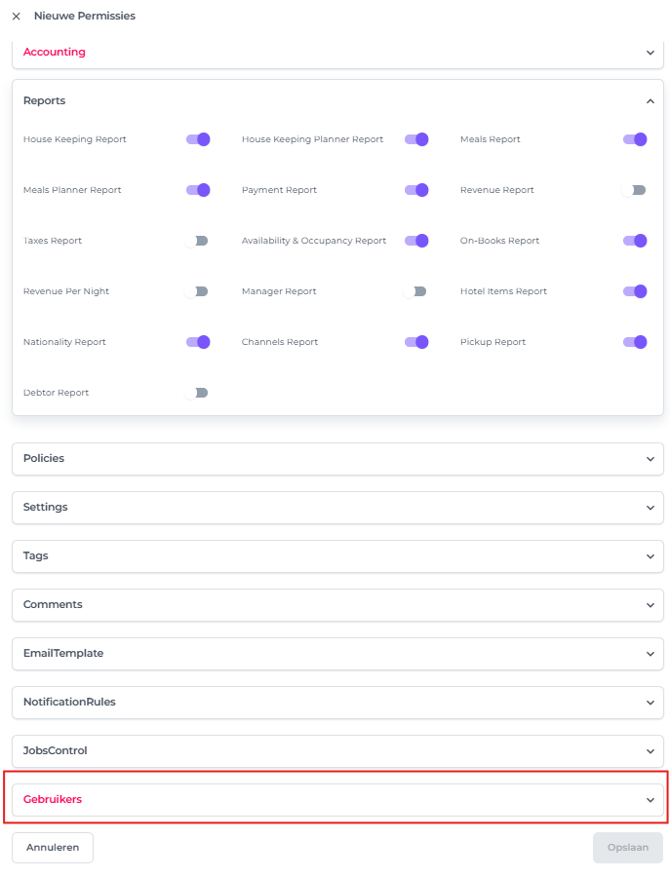The image size is (670, 877).
Task: Close the Nieuwe Permissies dialog
Action: tap(16, 16)
